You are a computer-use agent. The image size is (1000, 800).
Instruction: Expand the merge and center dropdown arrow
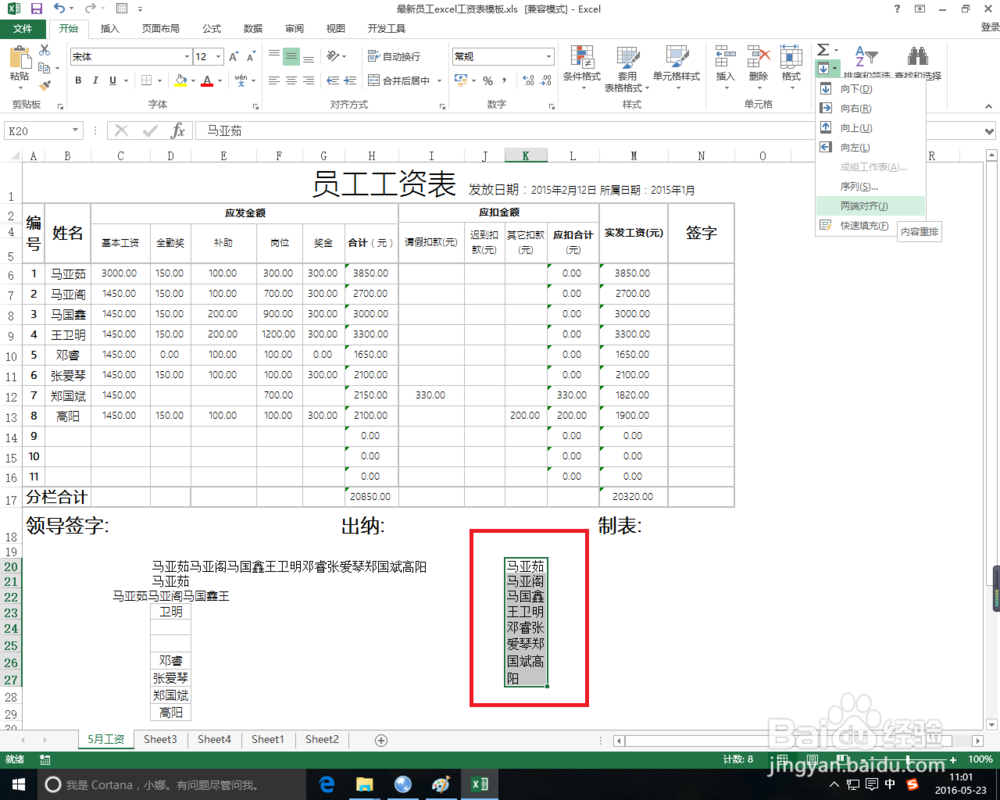(439, 81)
